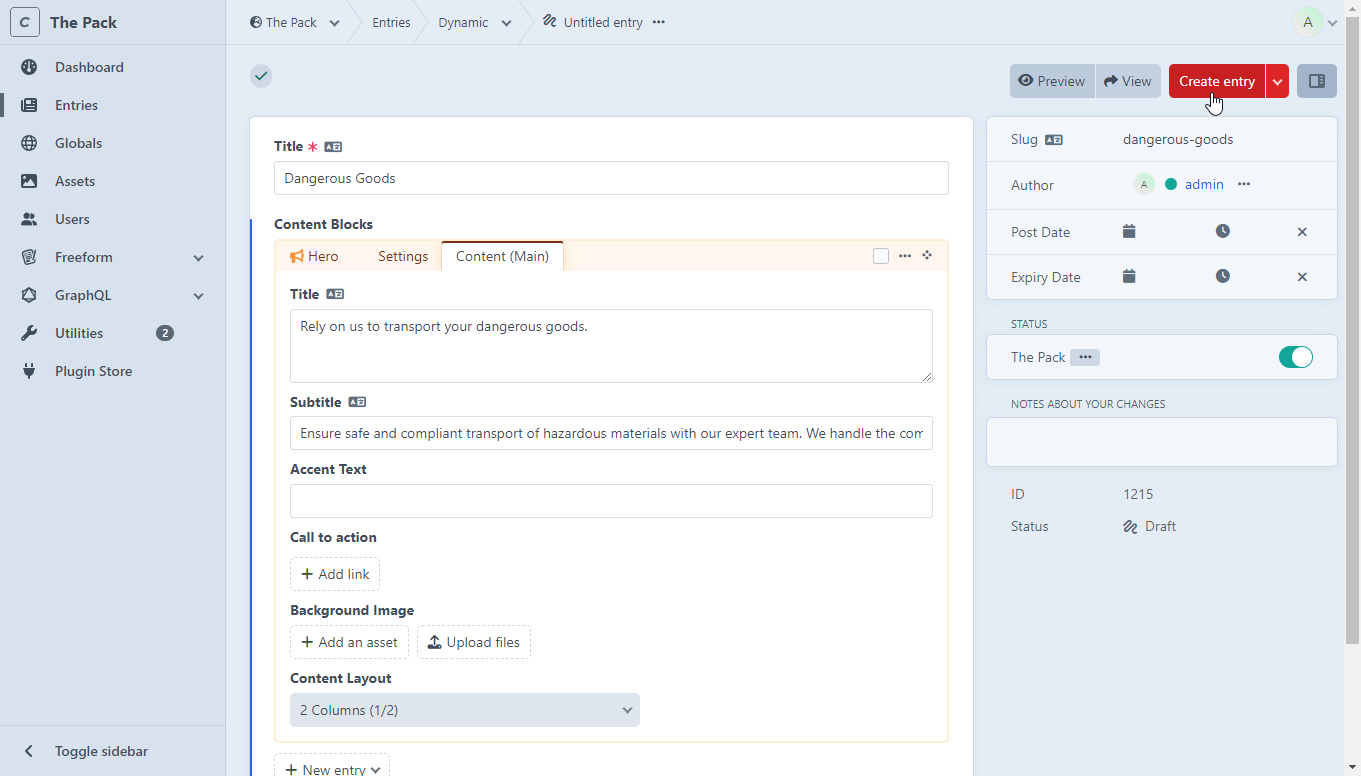Open Author admin actions ellipsis
Viewport: 1361px width, 776px height.
[x=1244, y=184]
